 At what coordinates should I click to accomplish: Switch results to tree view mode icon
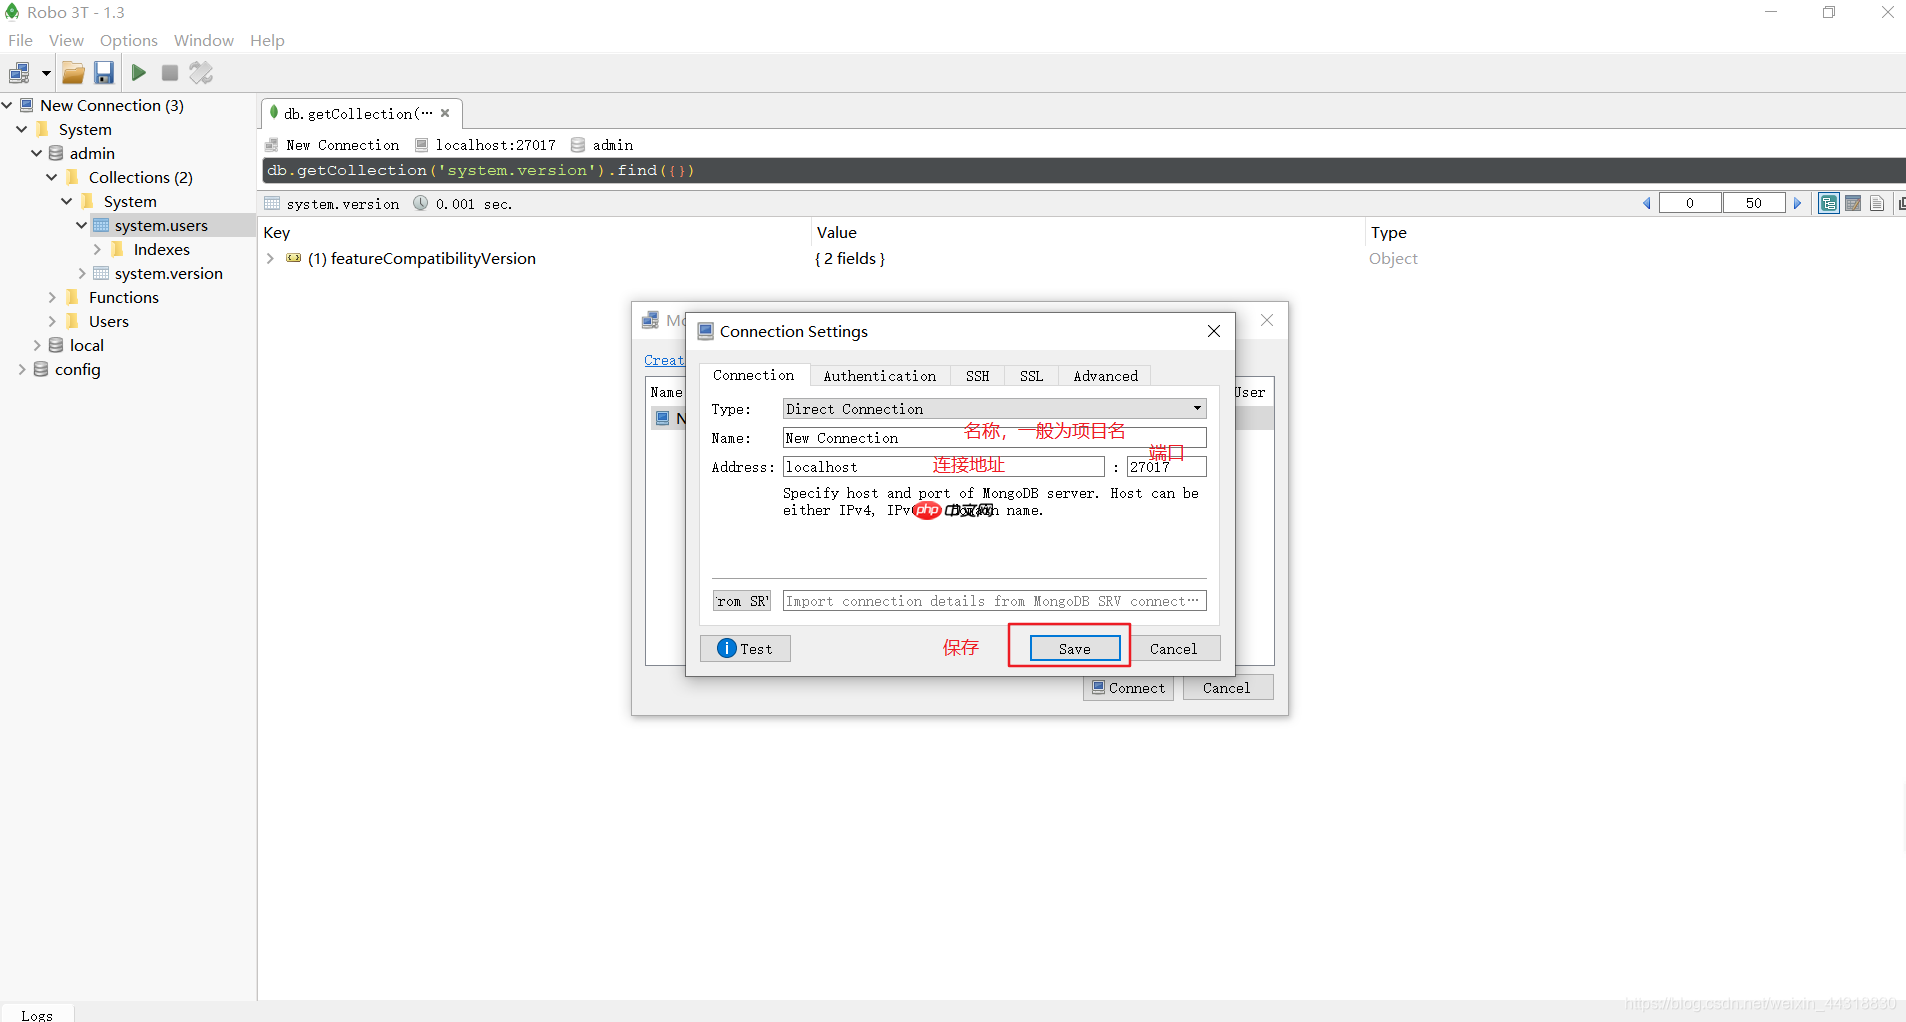point(1828,204)
